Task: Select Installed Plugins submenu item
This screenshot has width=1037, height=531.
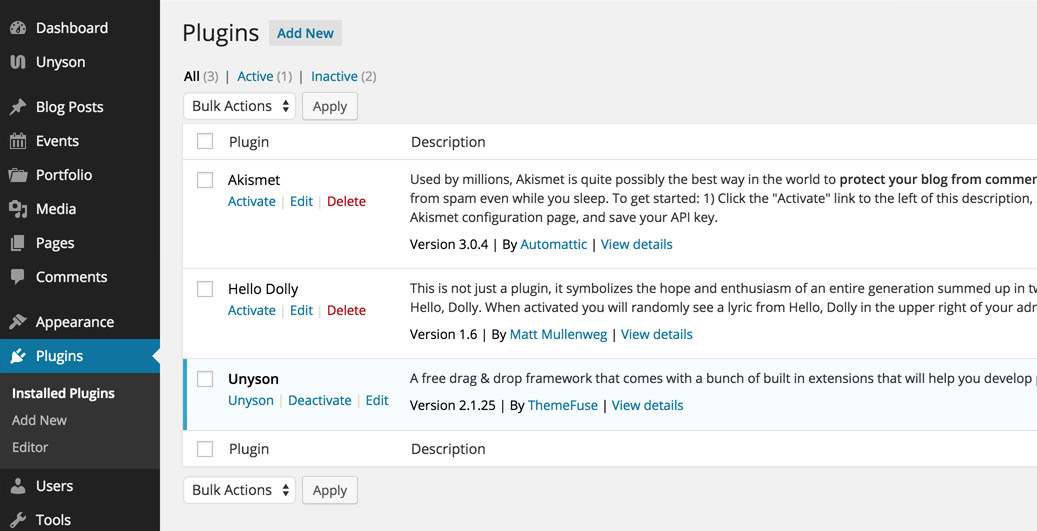Action: coord(63,393)
